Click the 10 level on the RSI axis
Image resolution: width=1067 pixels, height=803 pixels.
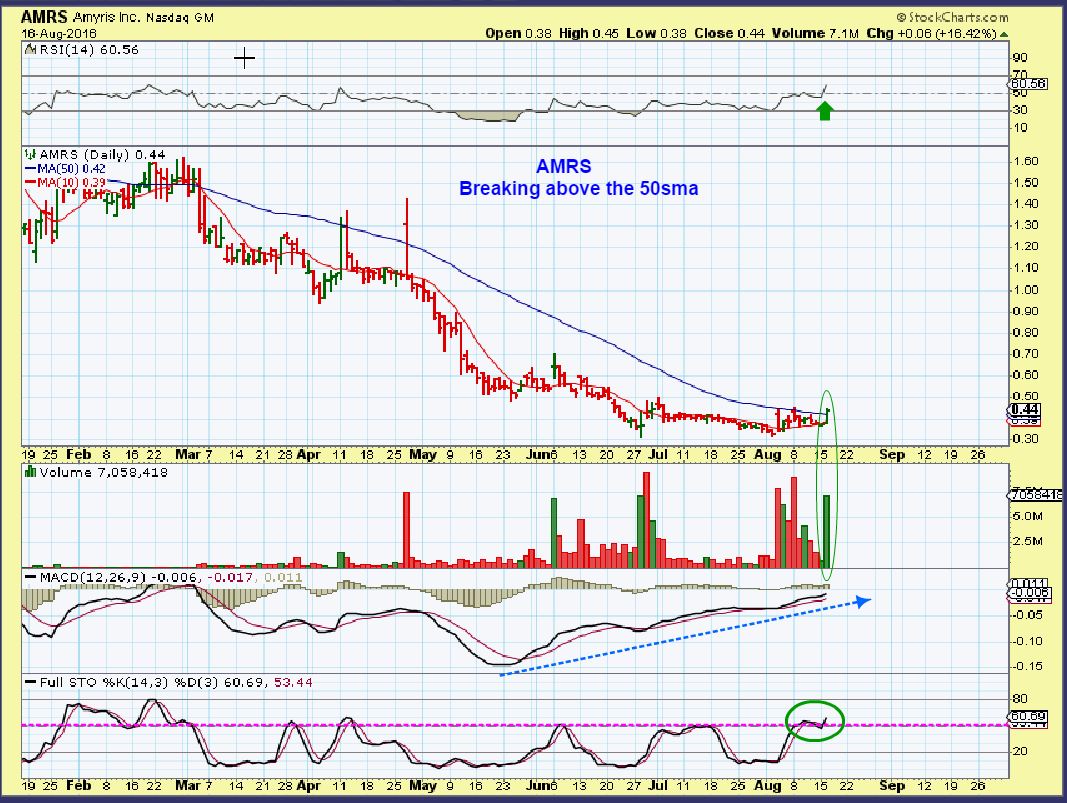pos(1020,128)
